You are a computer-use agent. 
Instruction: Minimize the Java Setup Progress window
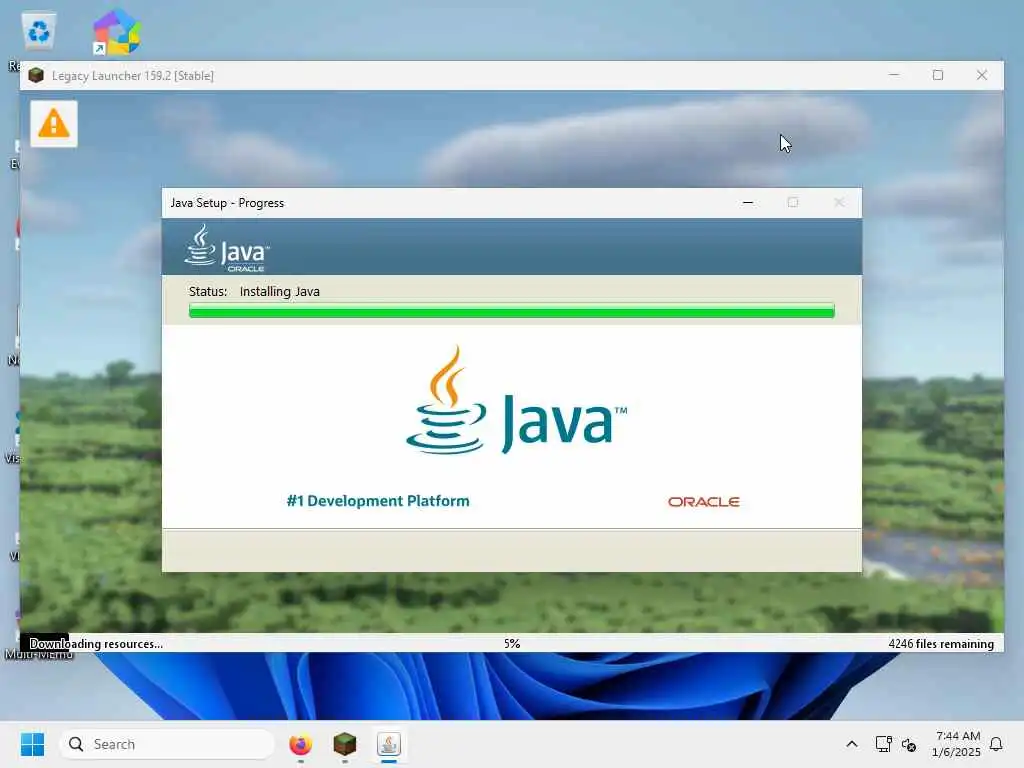point(748,202)
